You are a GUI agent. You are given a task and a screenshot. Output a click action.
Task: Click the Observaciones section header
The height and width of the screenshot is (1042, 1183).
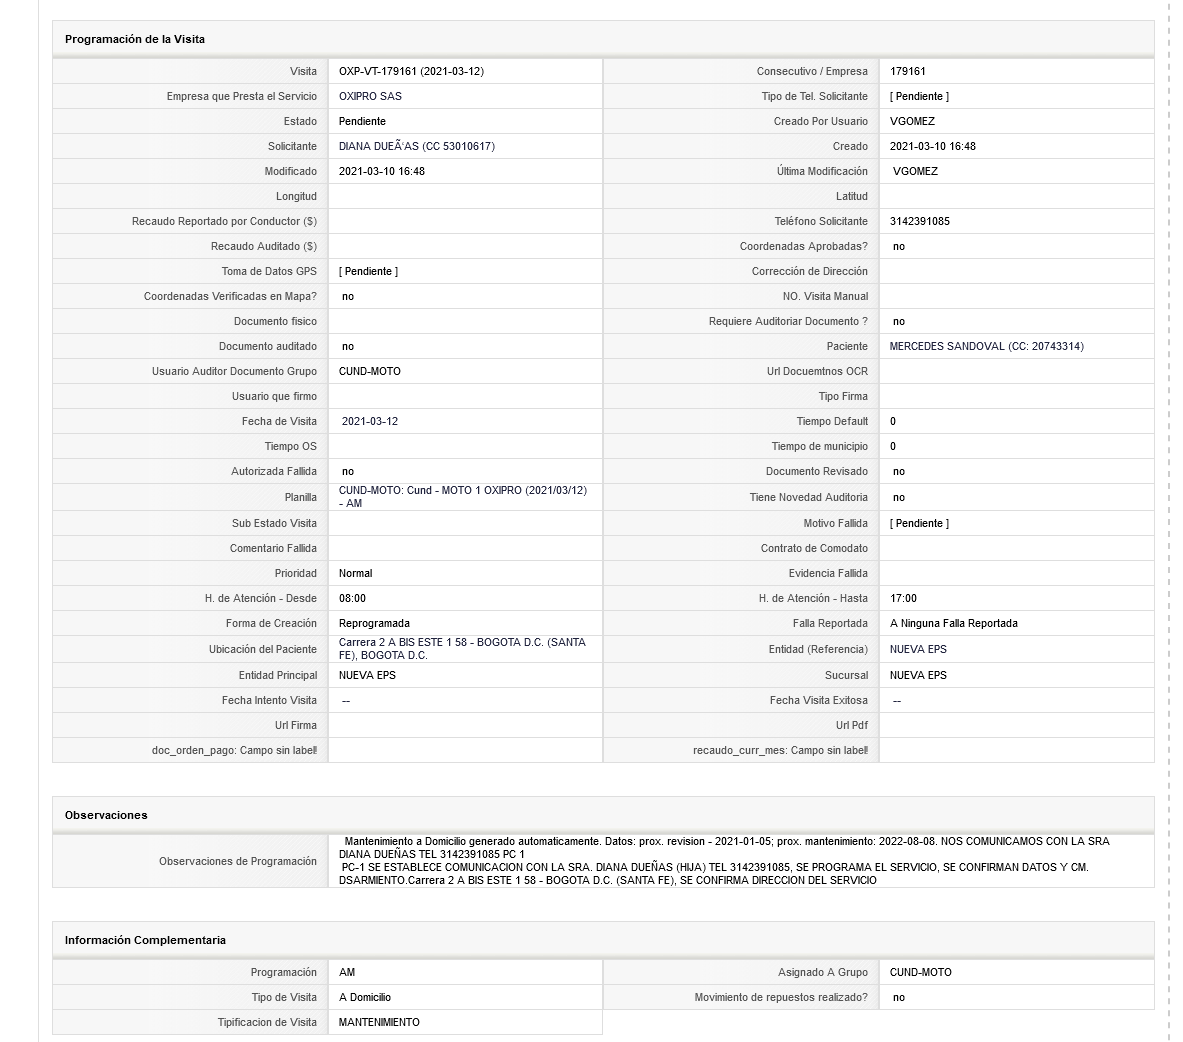pyautogui.click(x=603, y=815)
